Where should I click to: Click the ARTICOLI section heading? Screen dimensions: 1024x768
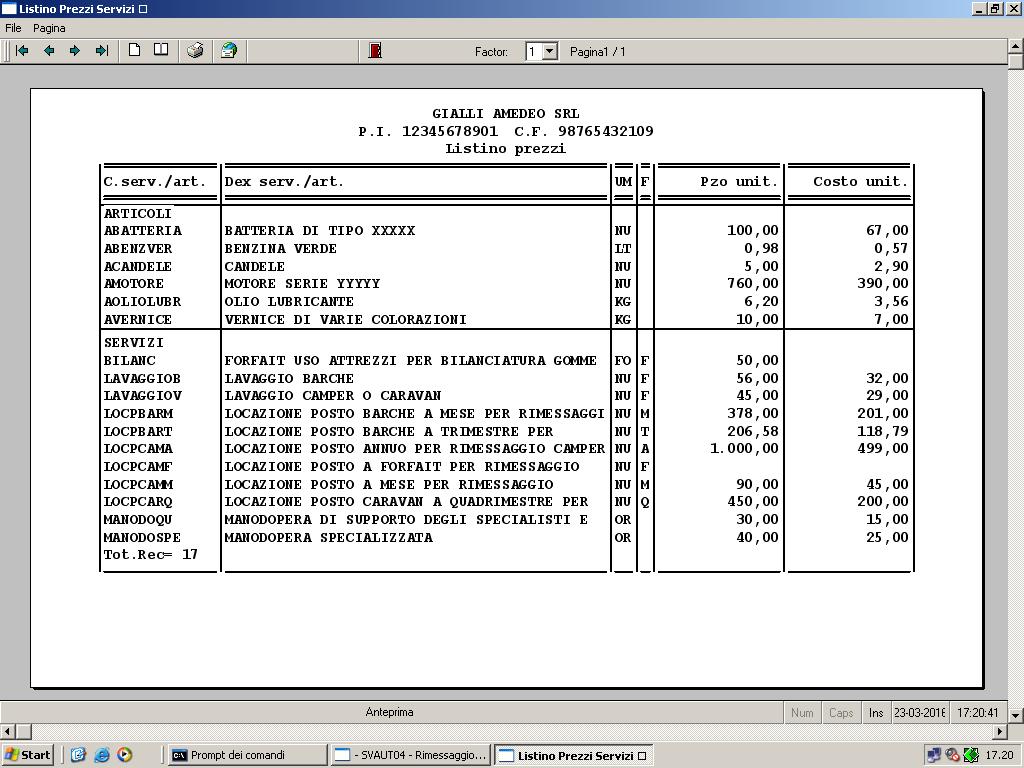coord(138,214)
